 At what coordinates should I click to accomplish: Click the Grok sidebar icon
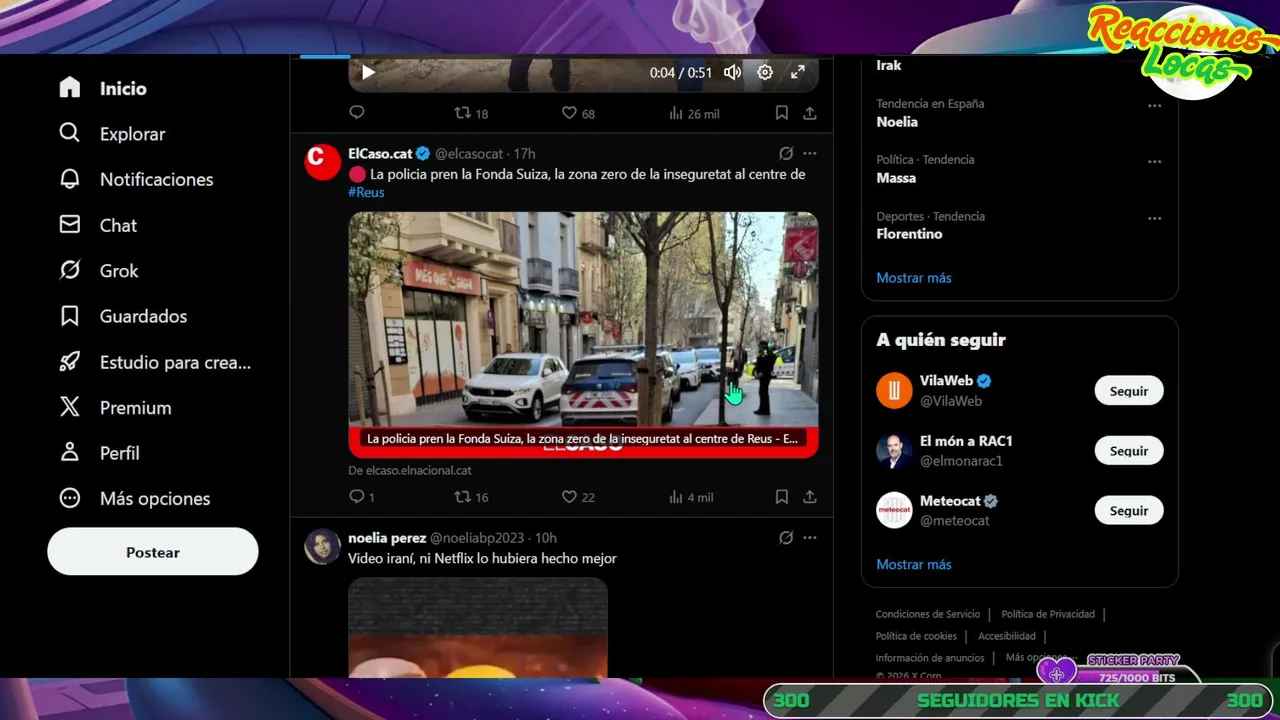(x=69, y=270)
